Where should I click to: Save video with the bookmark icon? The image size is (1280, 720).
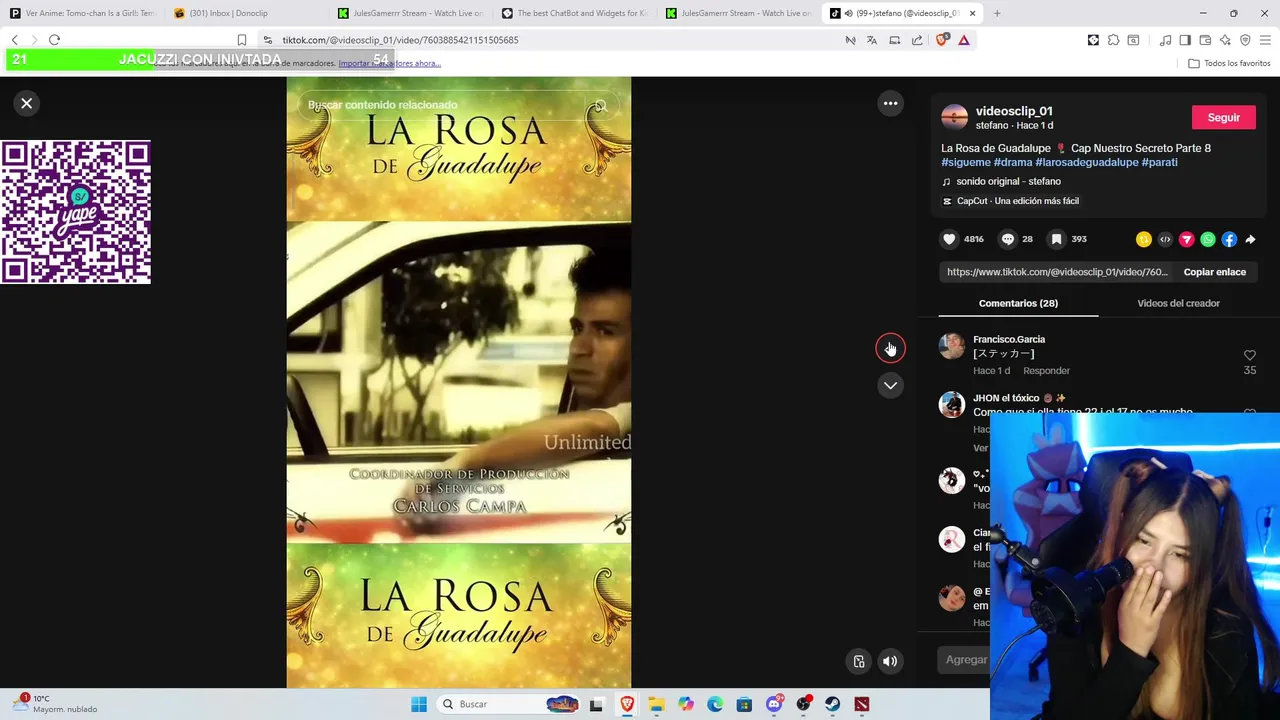pyautogui.click(x=1056, y=239)
